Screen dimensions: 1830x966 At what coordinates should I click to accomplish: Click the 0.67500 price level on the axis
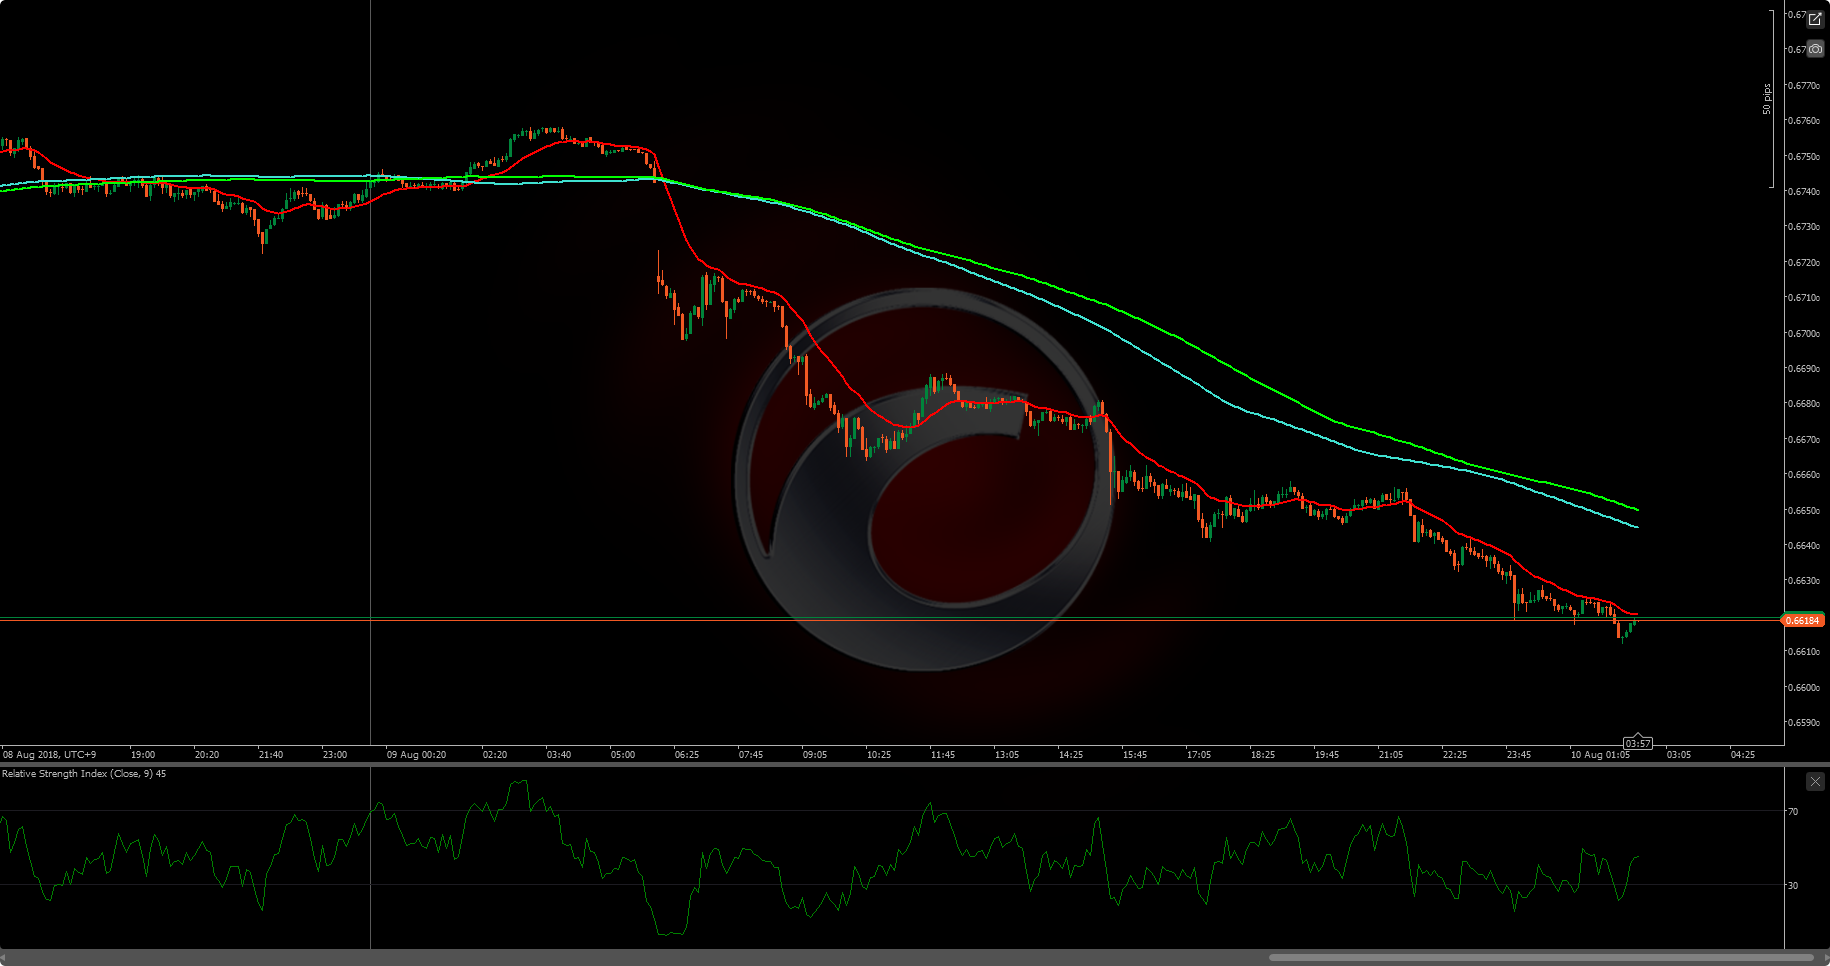click(x=1804, y=157)
